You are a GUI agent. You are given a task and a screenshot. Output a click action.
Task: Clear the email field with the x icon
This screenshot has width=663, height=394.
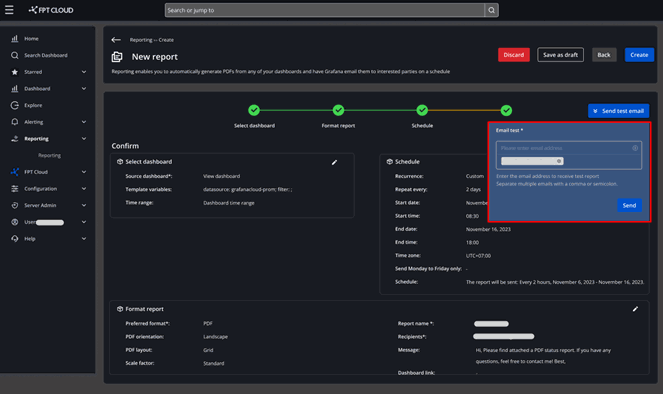point(635,148)
